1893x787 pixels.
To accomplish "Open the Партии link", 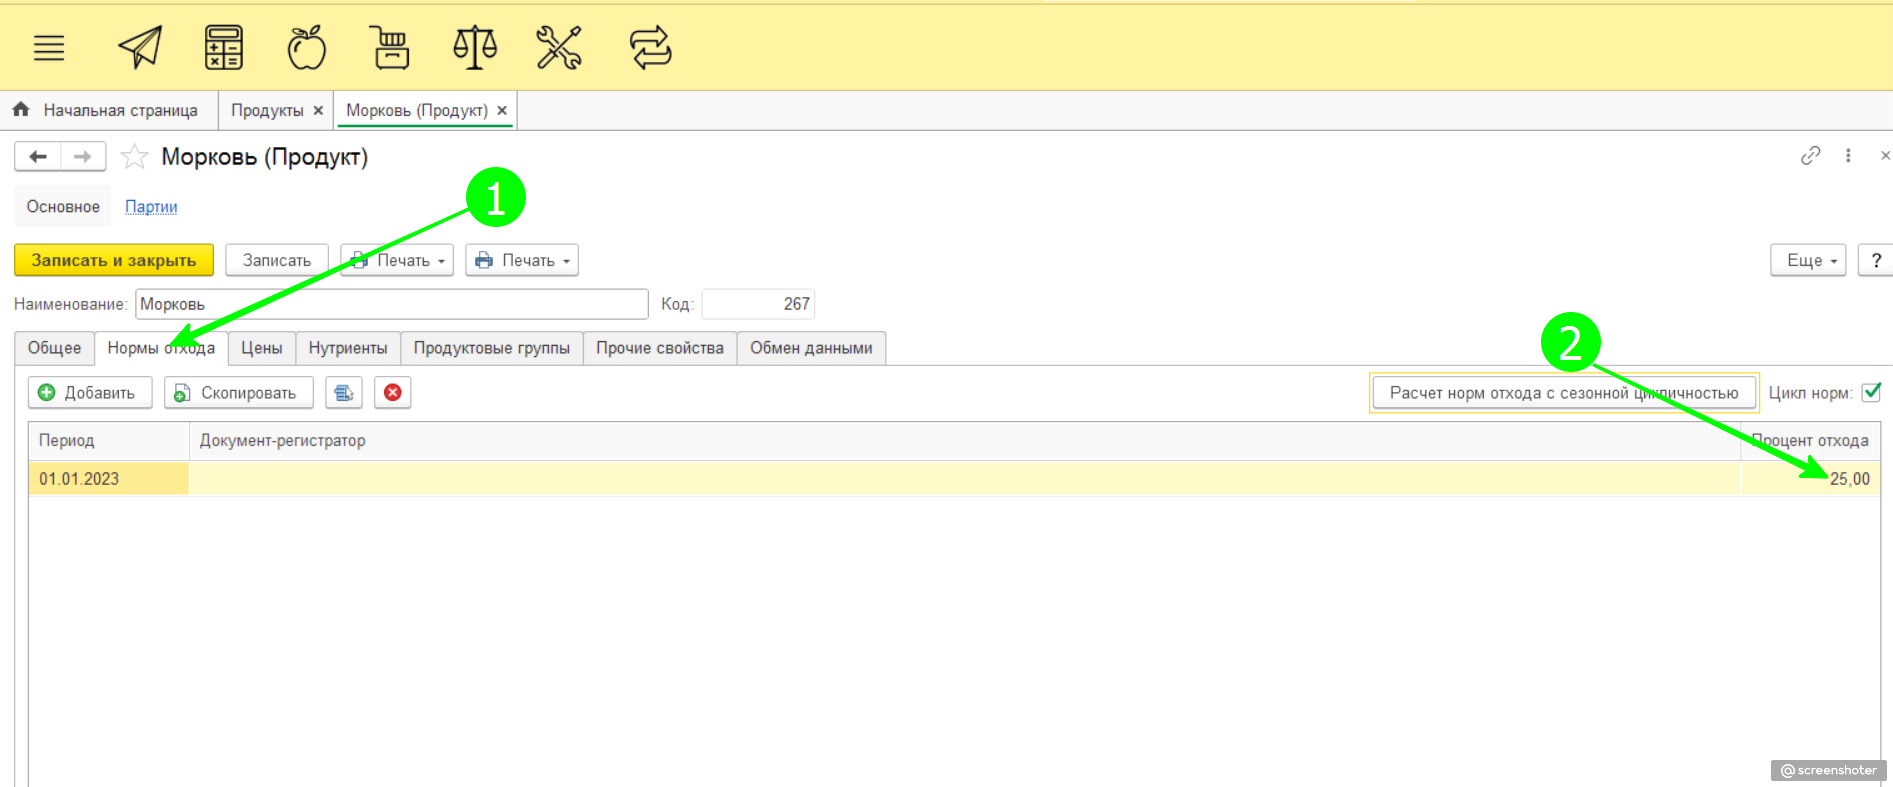I will [151, 207].
